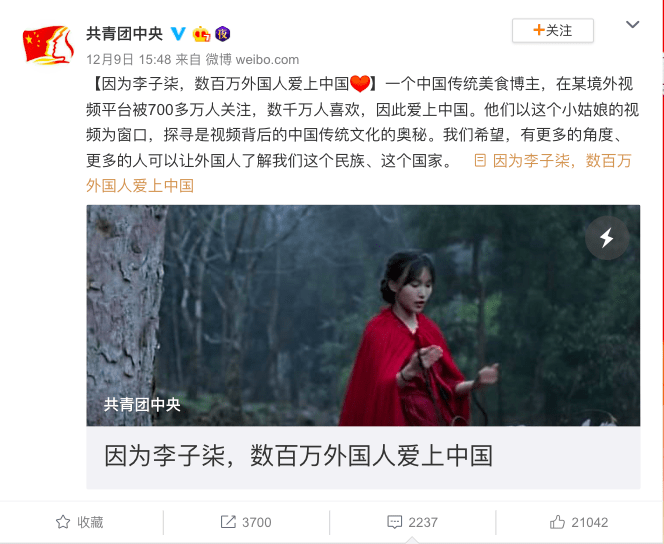This screenshot has height=544, width=664.
Task: Play the video thumbnail of woman in red
Action: [363, 315]
